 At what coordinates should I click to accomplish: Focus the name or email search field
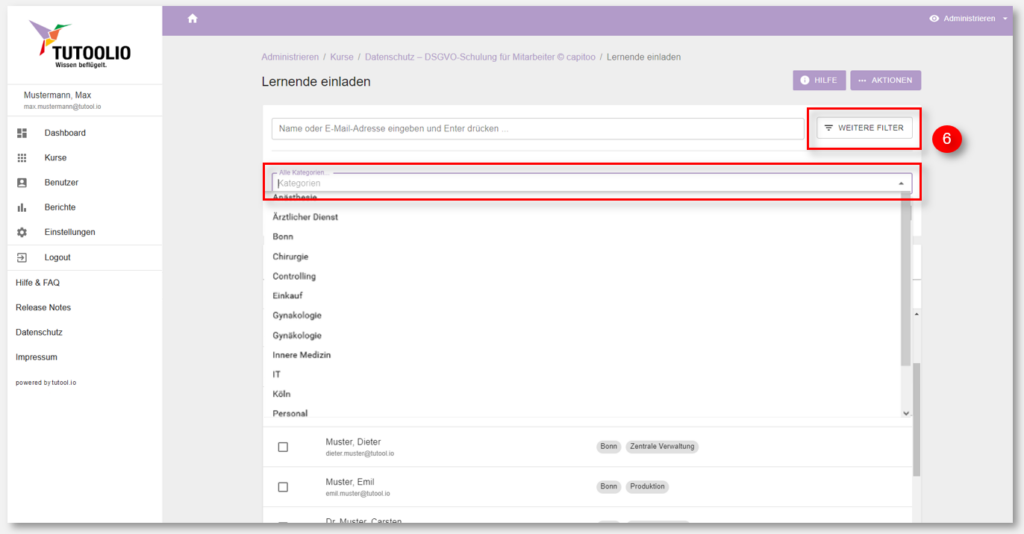[537, 129]
